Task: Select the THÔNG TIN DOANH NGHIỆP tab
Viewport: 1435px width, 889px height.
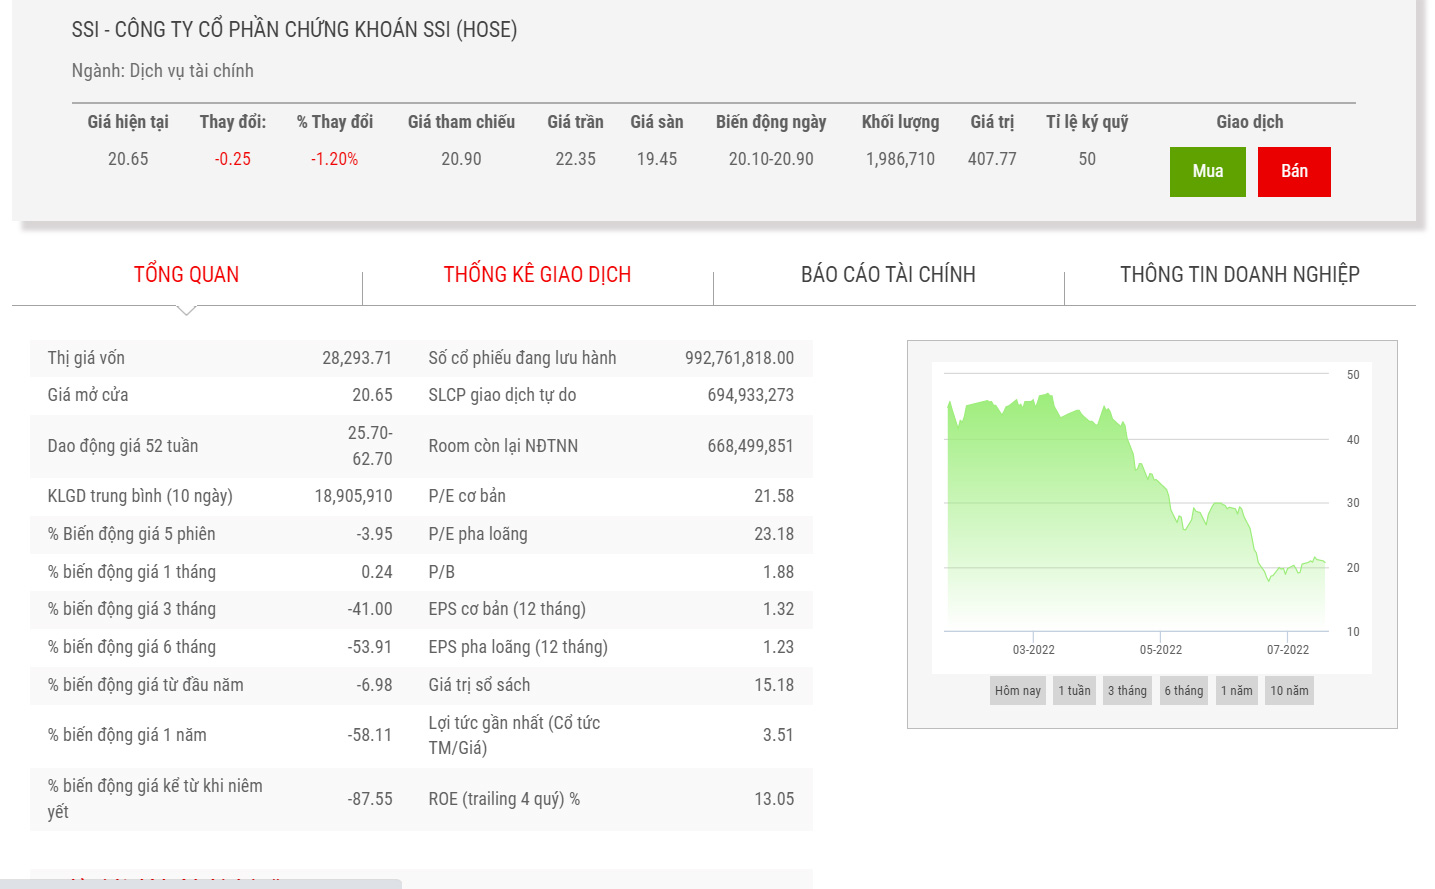Action: 1239,275
